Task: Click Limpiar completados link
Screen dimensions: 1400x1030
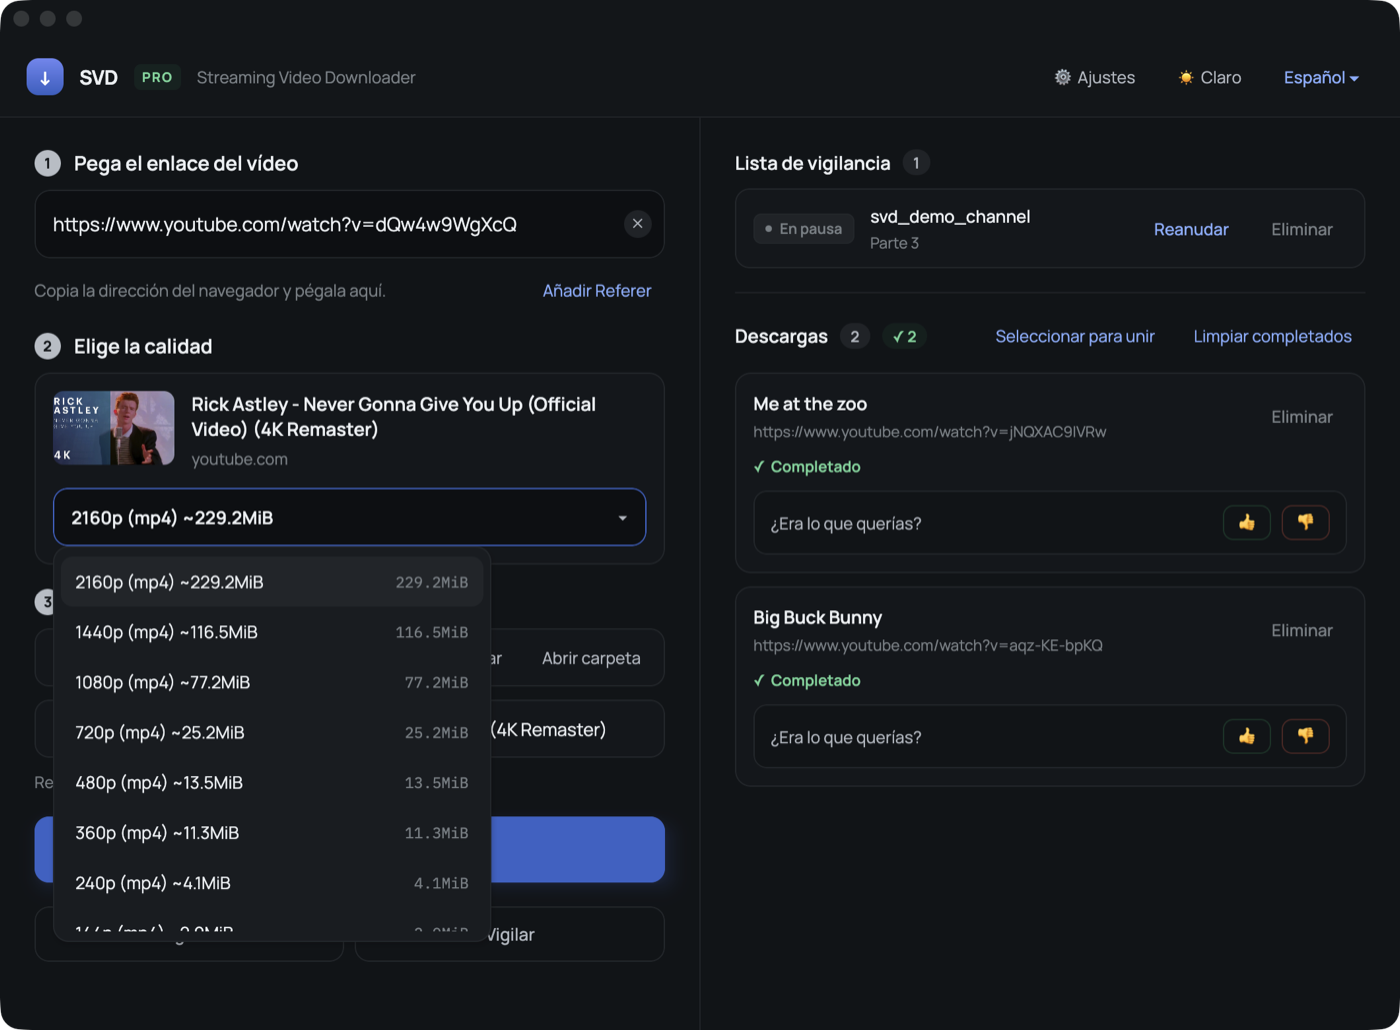Action: 1272,336
